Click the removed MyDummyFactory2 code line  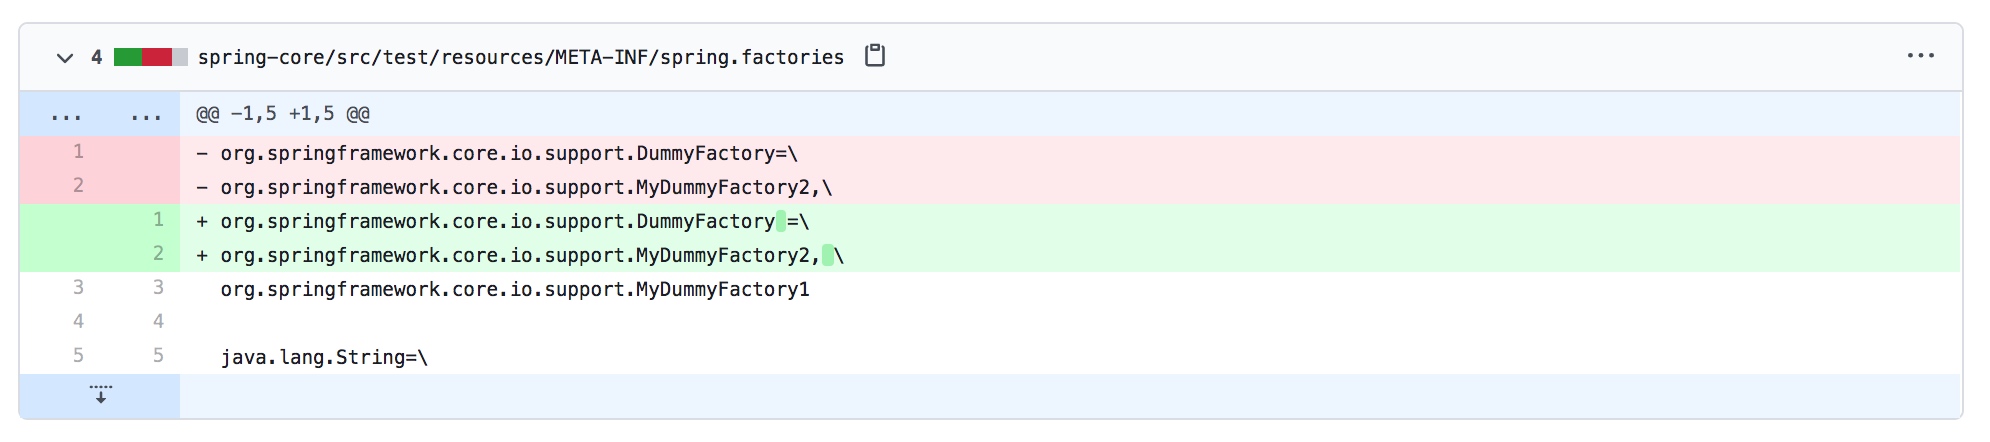point(526,187)
